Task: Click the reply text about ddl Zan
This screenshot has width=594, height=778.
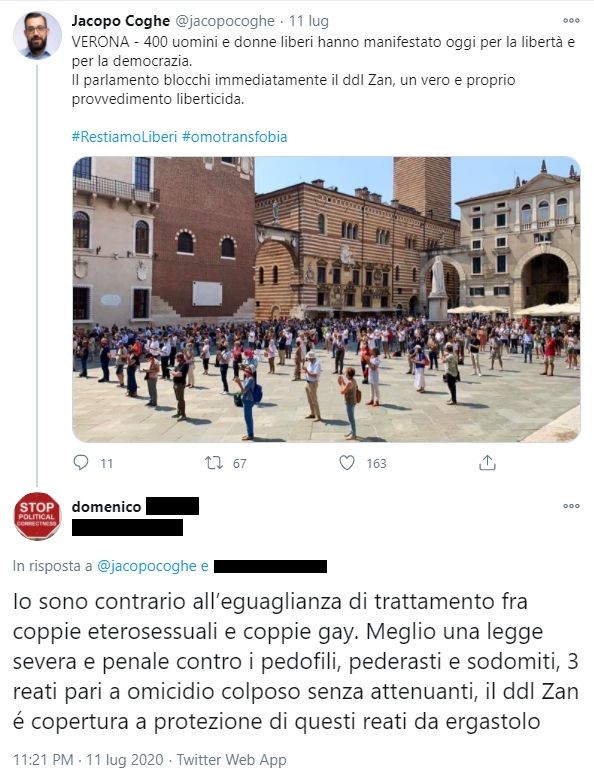Action: pos(296,661)
